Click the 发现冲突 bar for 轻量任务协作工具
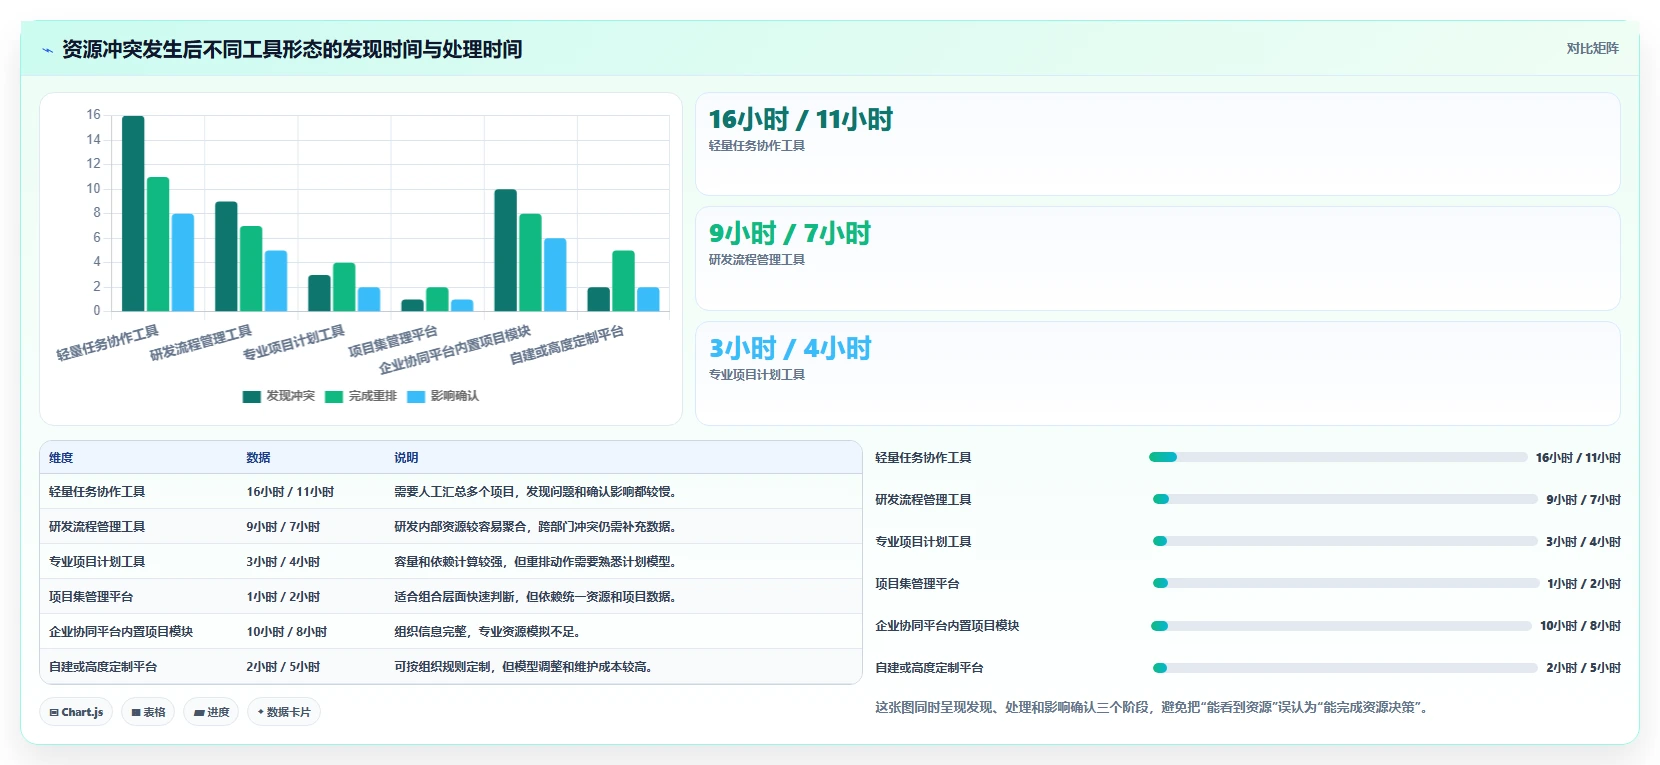This screenshot has height=765, width=1660. (x=133, y=213)
